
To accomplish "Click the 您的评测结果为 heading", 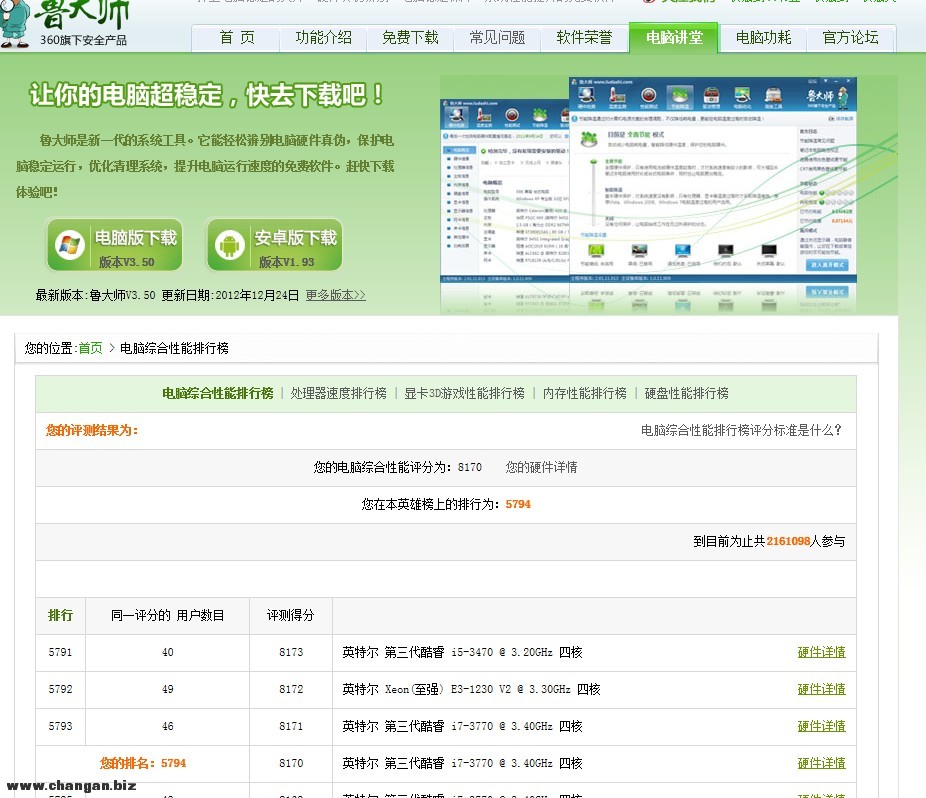I will 92,431.
